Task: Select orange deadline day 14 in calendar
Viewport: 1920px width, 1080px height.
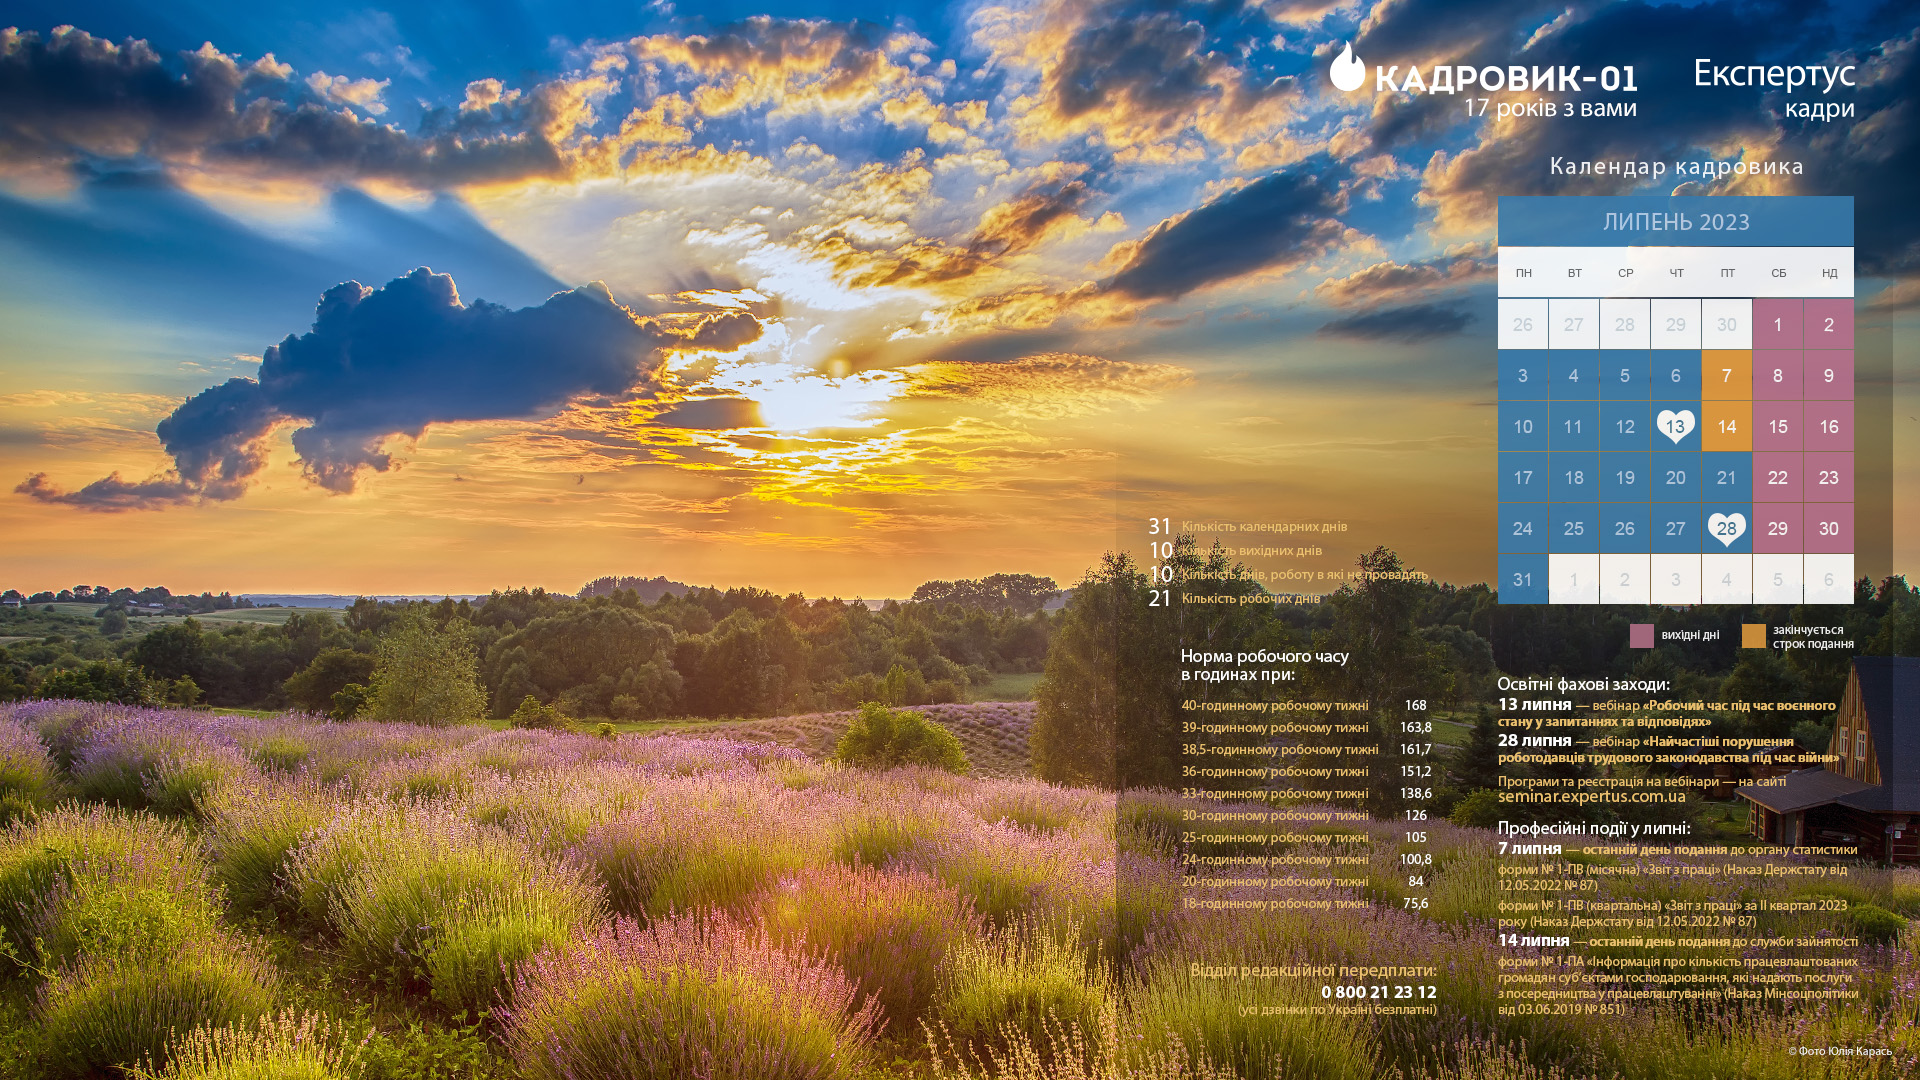Action: (x=1726, y=427)
